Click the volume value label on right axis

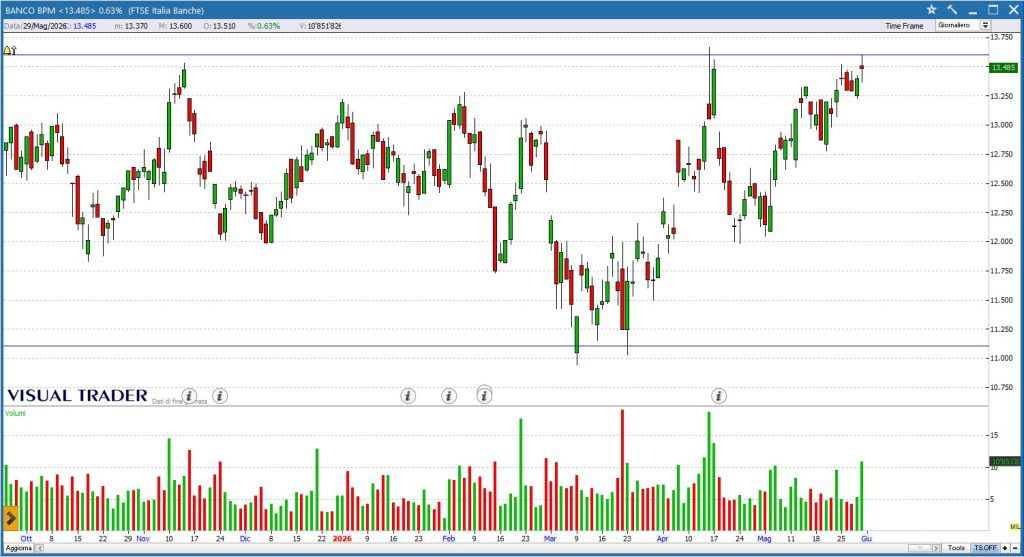(1004, 462)
